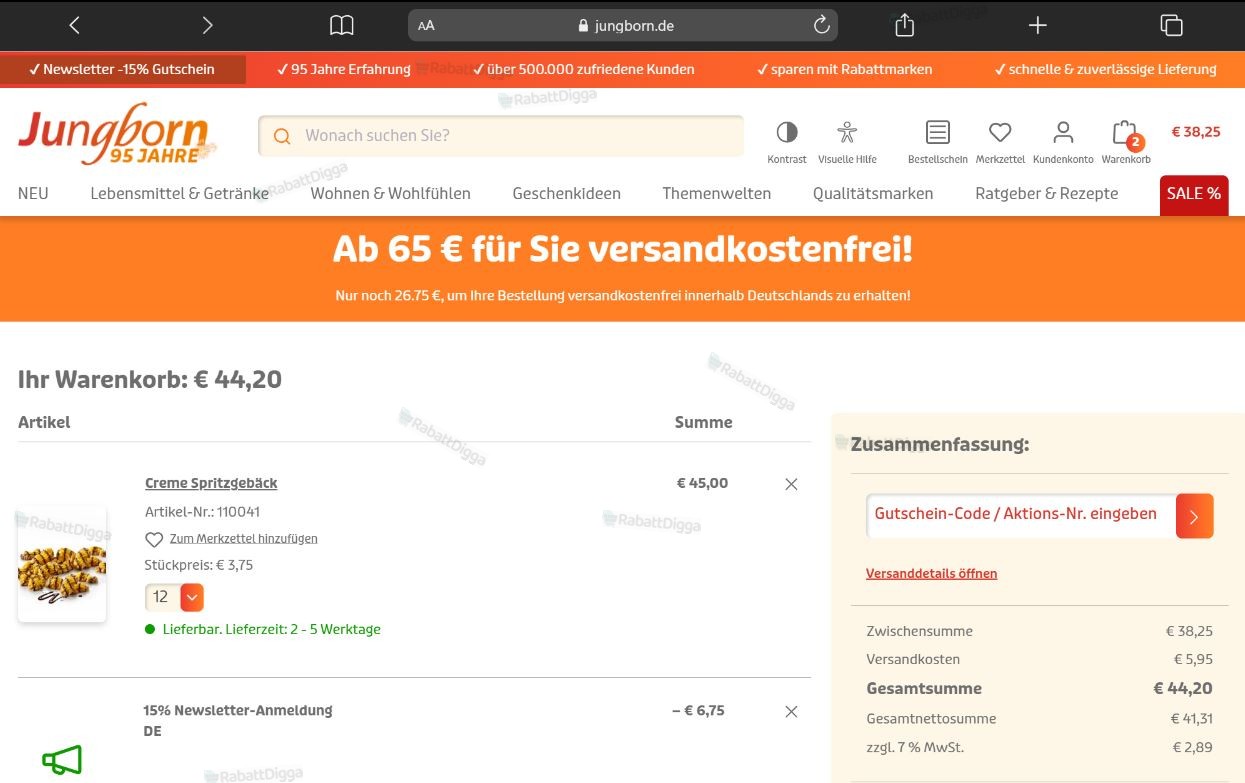
Task: Click '95 Jahre Erfahrung' top bar text
Action: pos(343,69)
